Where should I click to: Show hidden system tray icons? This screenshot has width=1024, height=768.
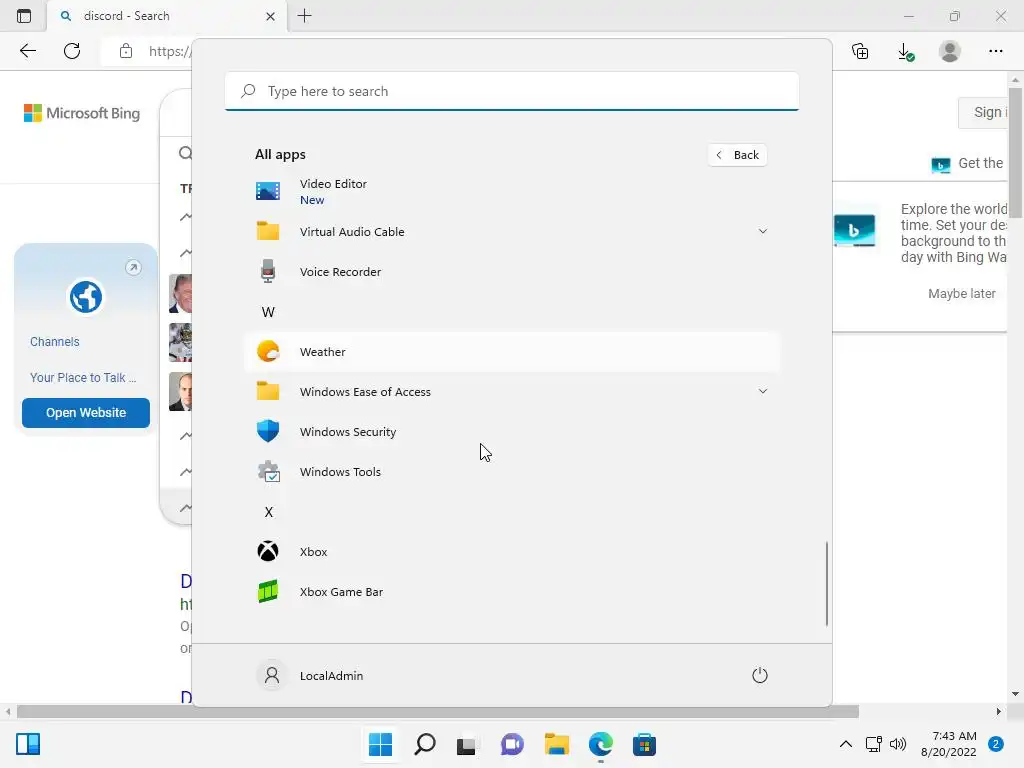coord(846,744)
